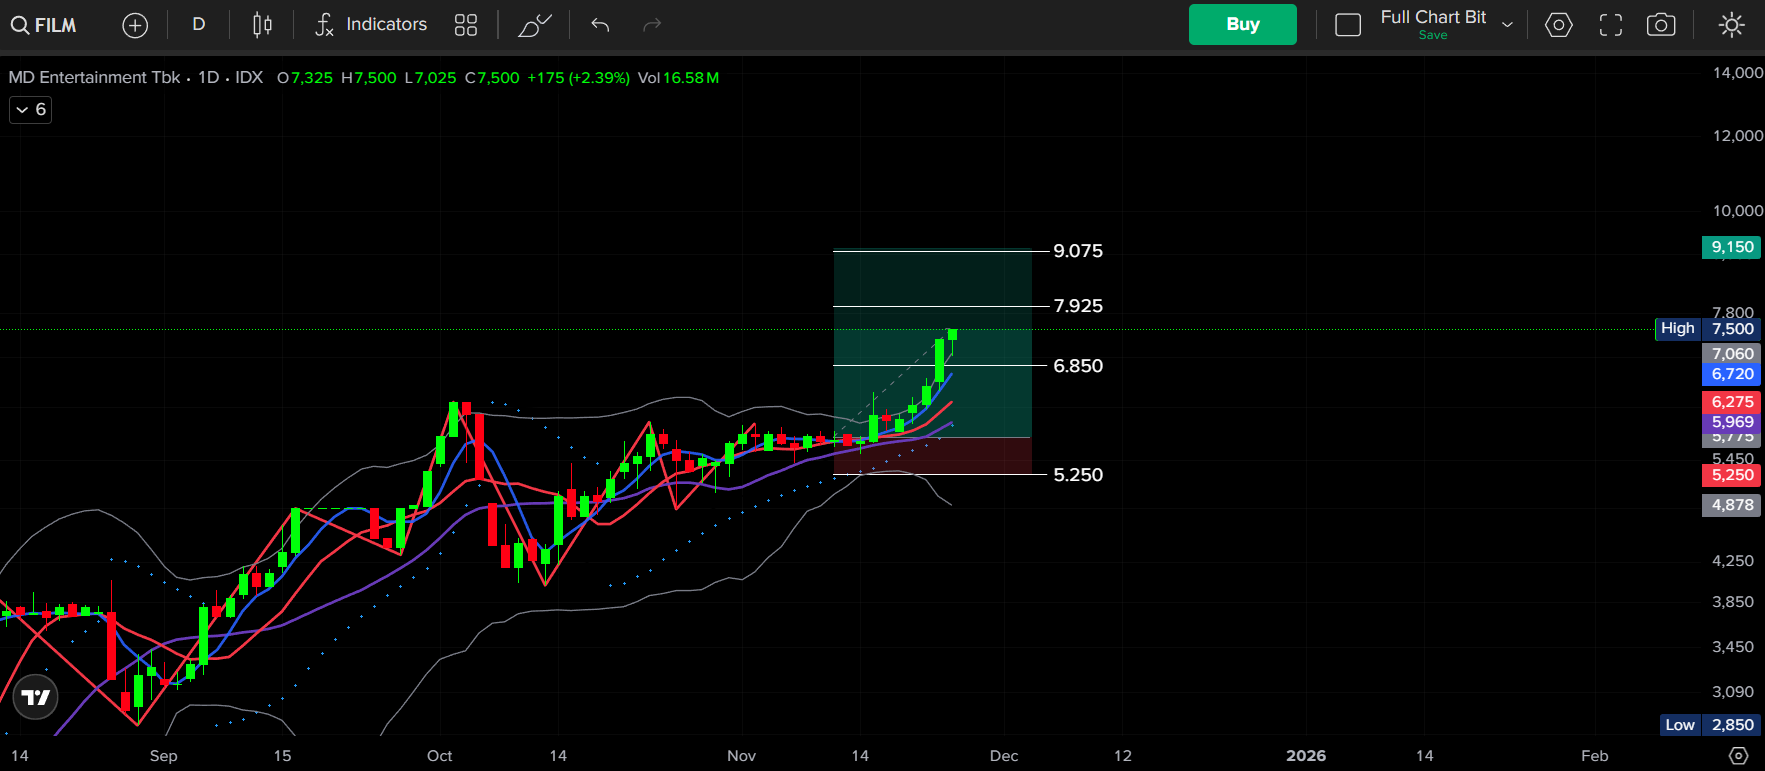1765x771 pixels.
Task: Click the TradingView logo badge
Action: 36,697
